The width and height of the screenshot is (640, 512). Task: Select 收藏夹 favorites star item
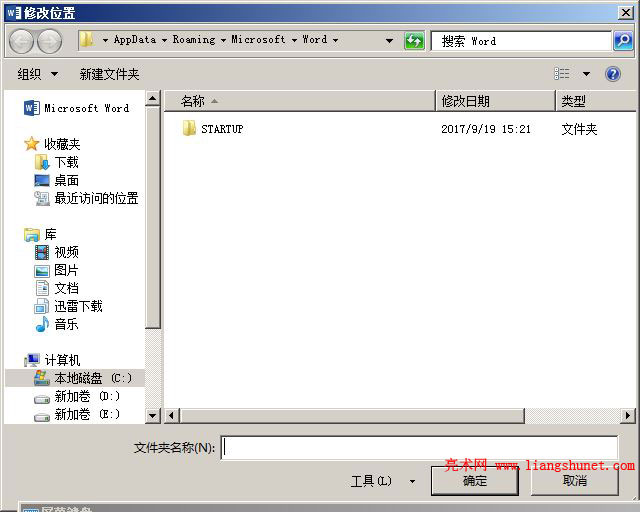(52, 144)
